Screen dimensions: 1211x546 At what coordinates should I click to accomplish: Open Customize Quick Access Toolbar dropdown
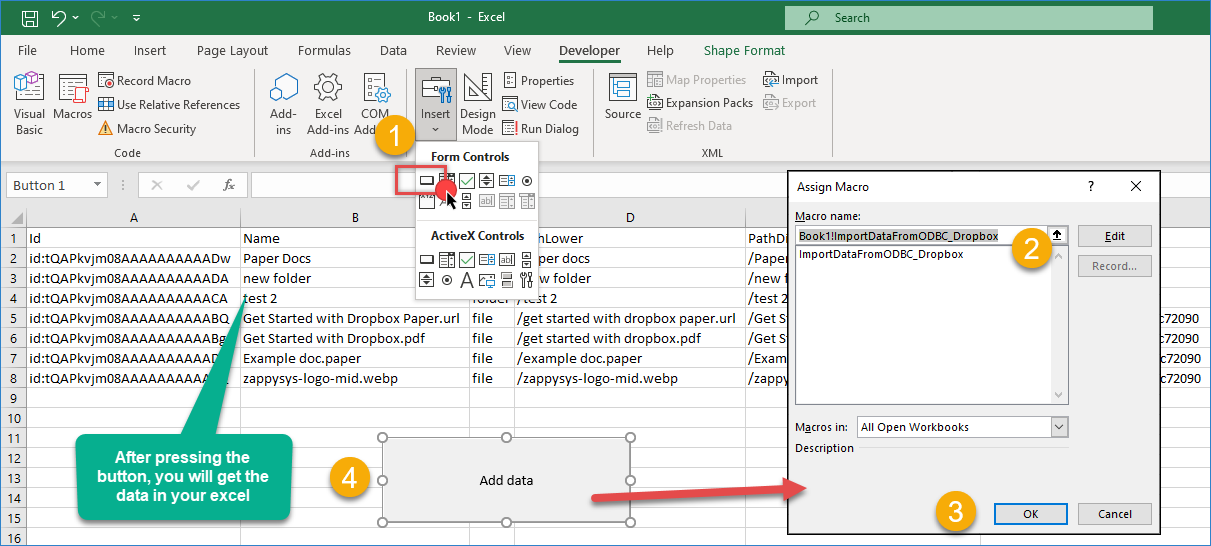[x=136, y=18]
